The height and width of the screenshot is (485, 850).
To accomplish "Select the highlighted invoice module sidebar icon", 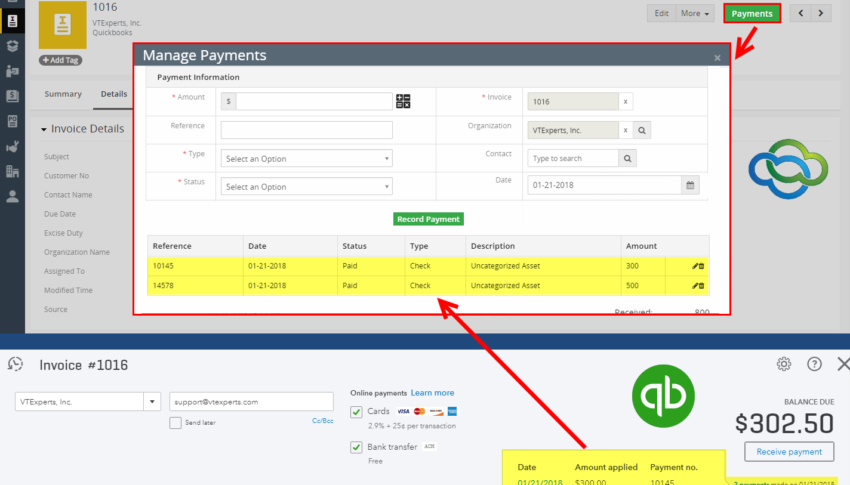I will [x=12, y=21].
